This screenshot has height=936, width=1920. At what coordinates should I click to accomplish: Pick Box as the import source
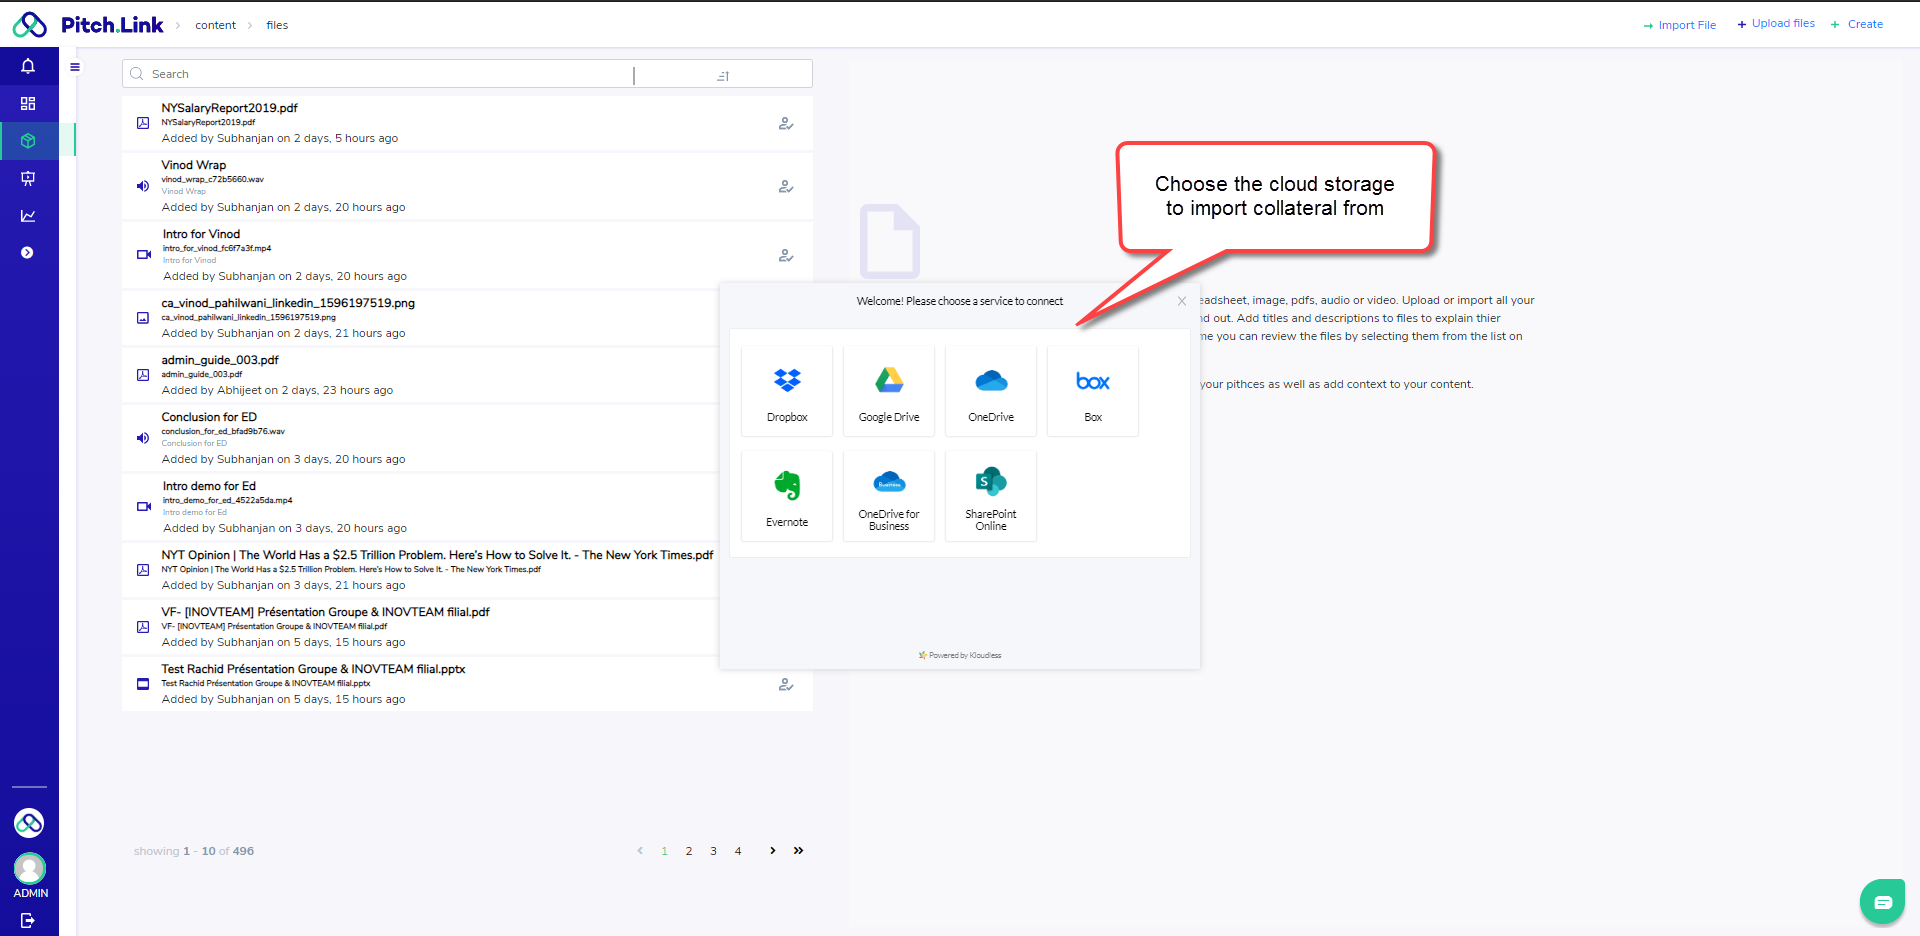(x=1093, y=391)
